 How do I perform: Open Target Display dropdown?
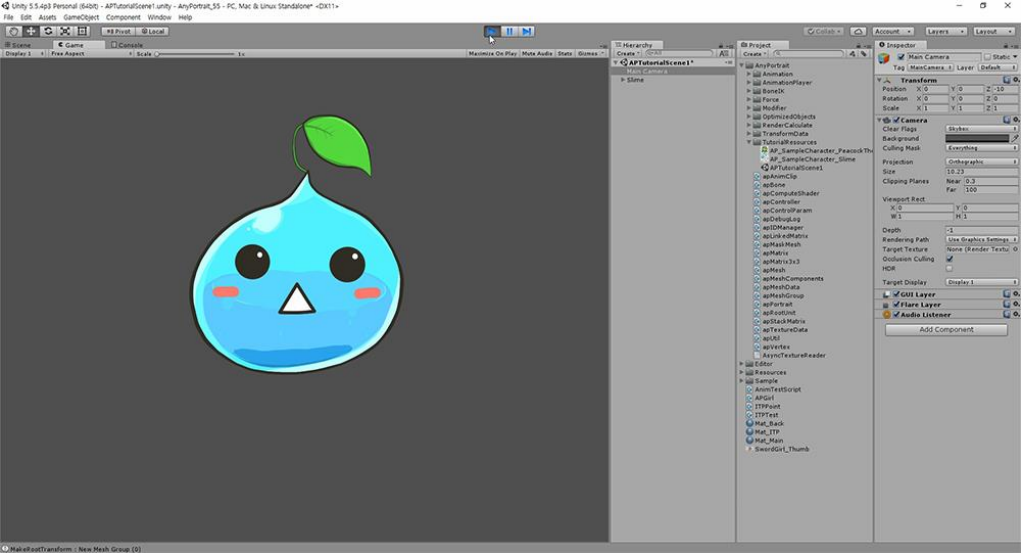pos(981,282)
